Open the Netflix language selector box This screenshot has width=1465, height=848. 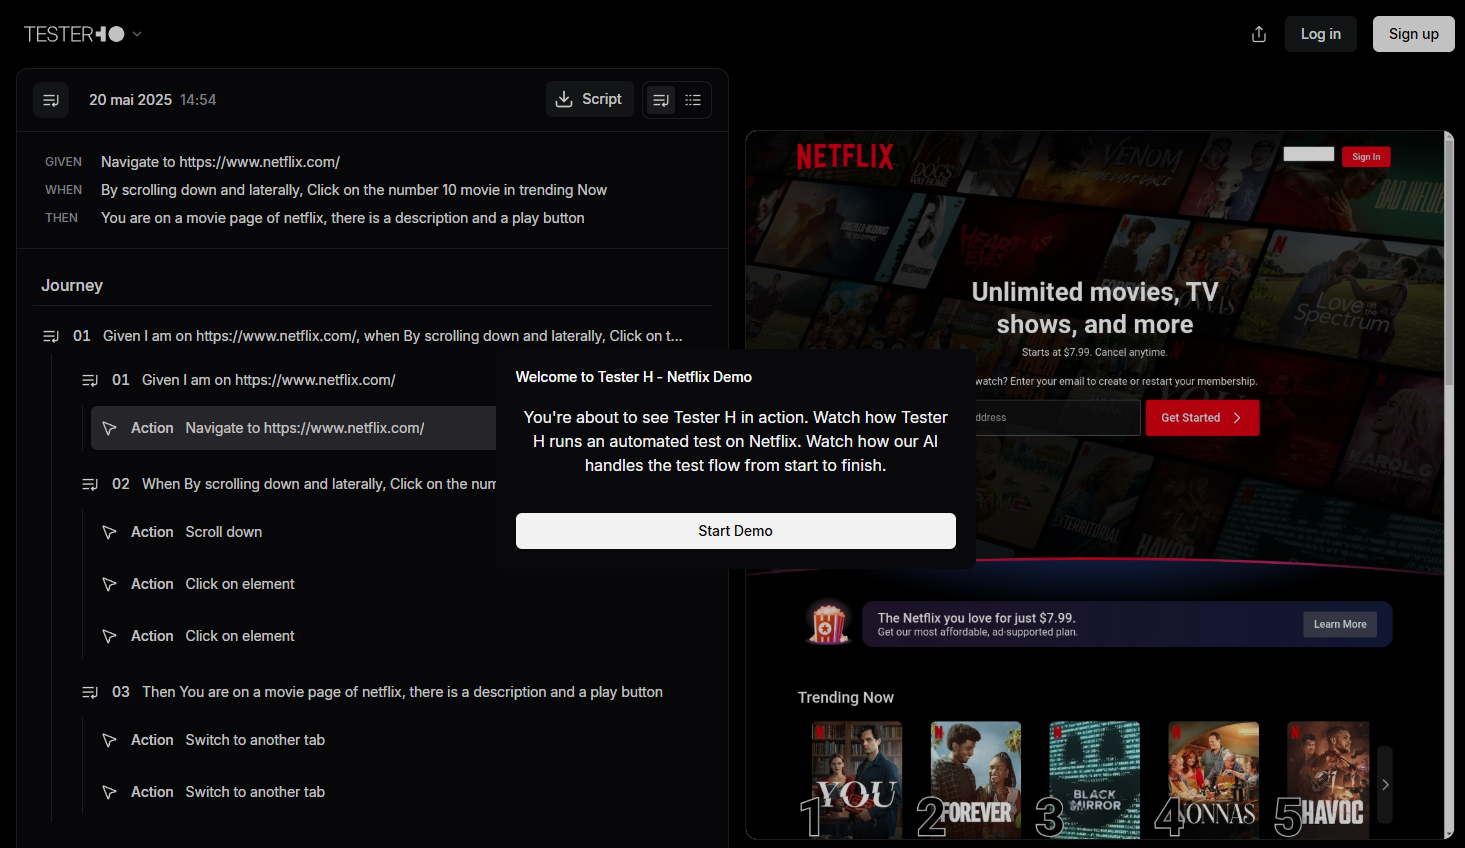point(1309,154)
